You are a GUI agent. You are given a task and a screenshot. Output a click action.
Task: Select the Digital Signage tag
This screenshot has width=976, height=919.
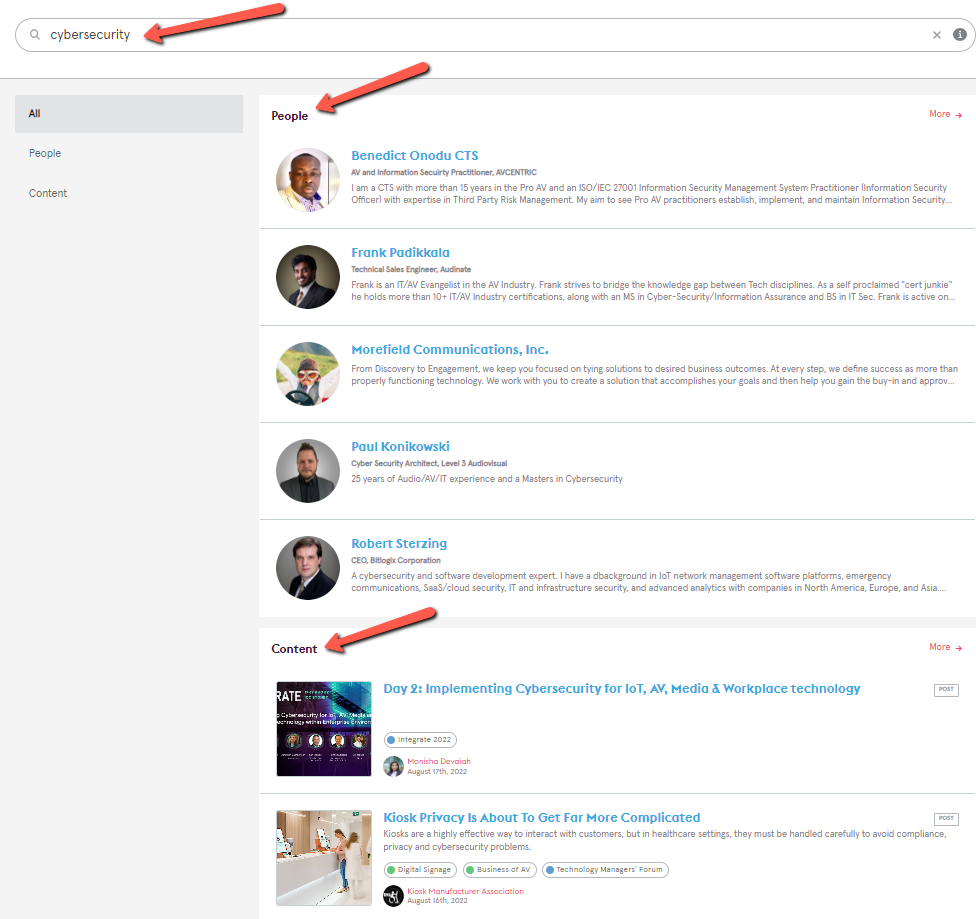420,870
